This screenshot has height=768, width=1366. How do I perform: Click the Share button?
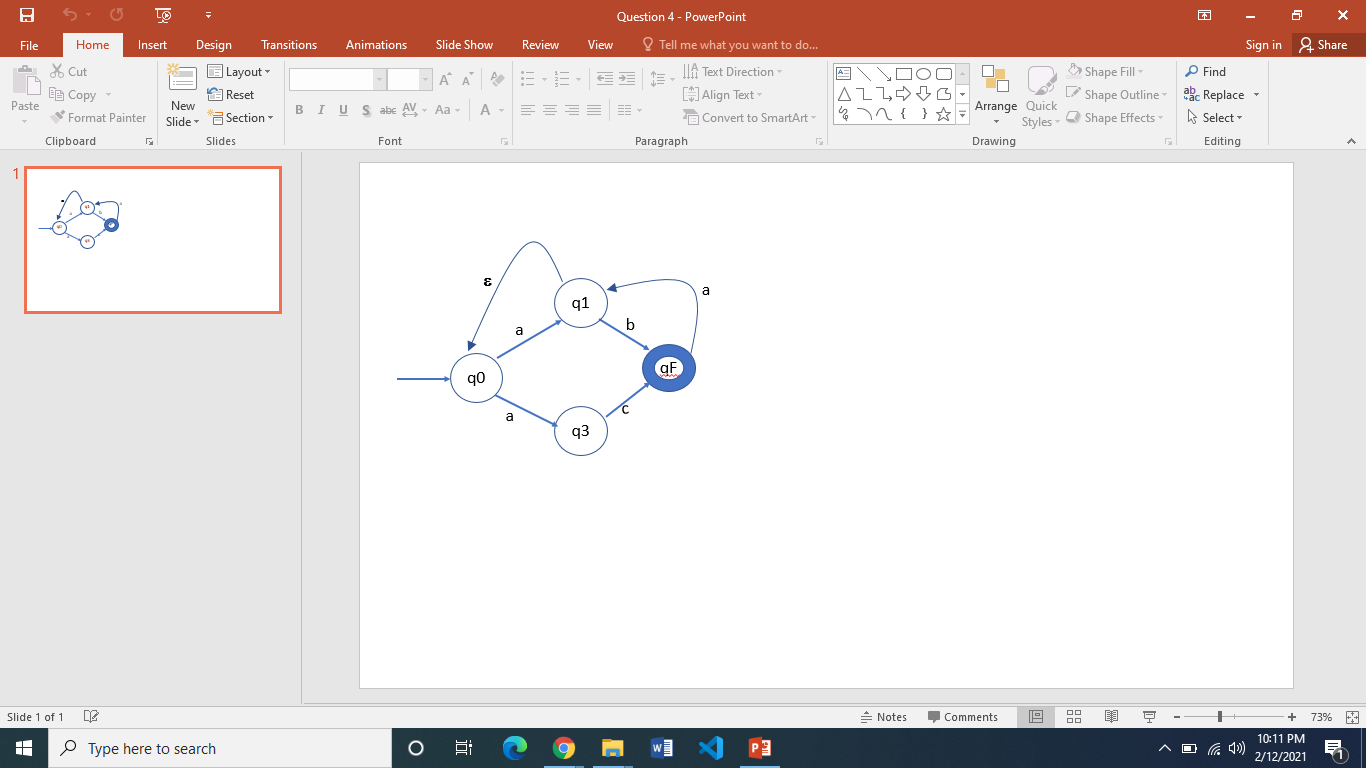pos(1322,45)
